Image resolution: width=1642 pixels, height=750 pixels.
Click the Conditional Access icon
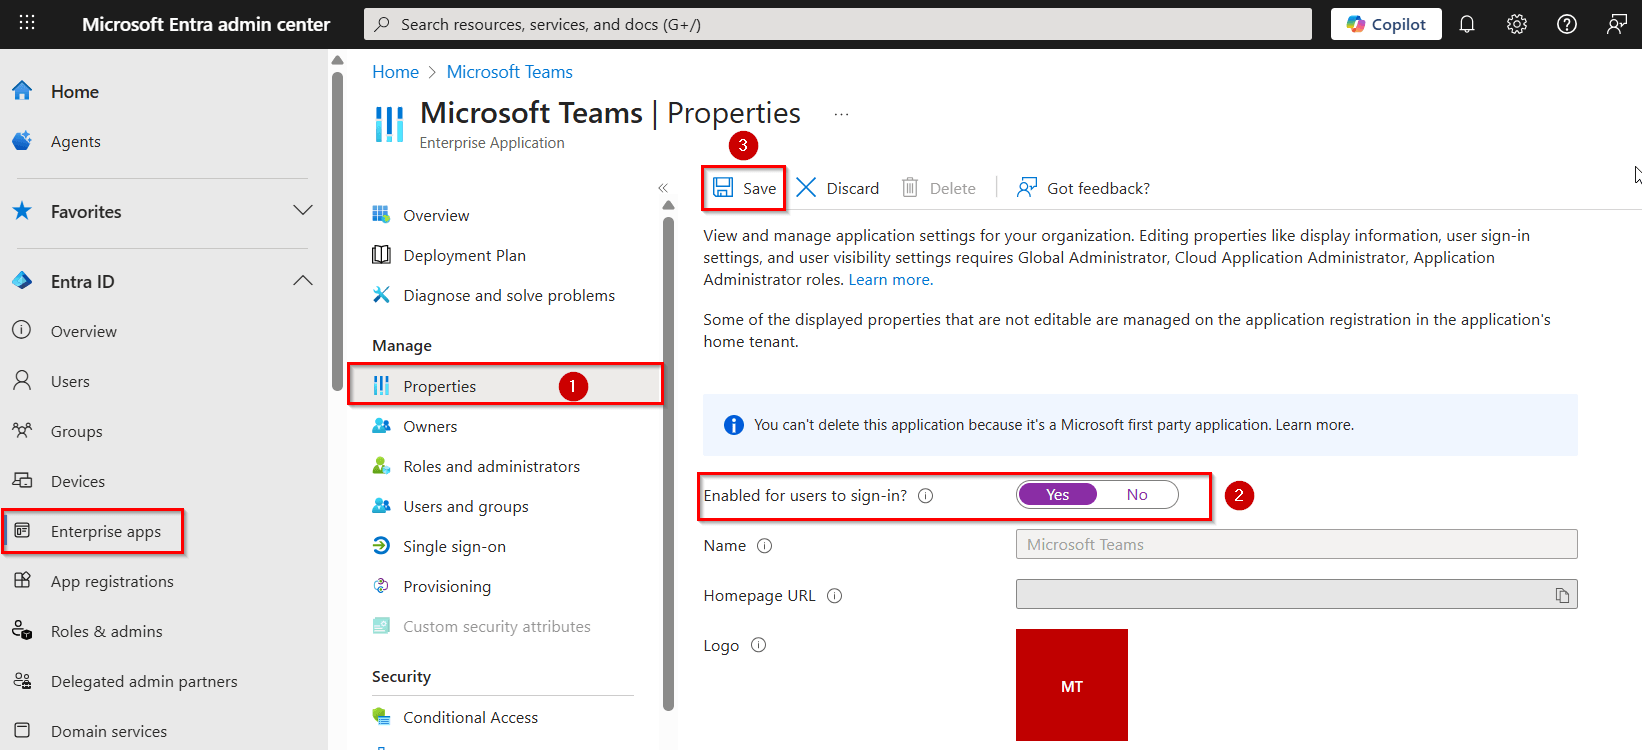point(381,717)
